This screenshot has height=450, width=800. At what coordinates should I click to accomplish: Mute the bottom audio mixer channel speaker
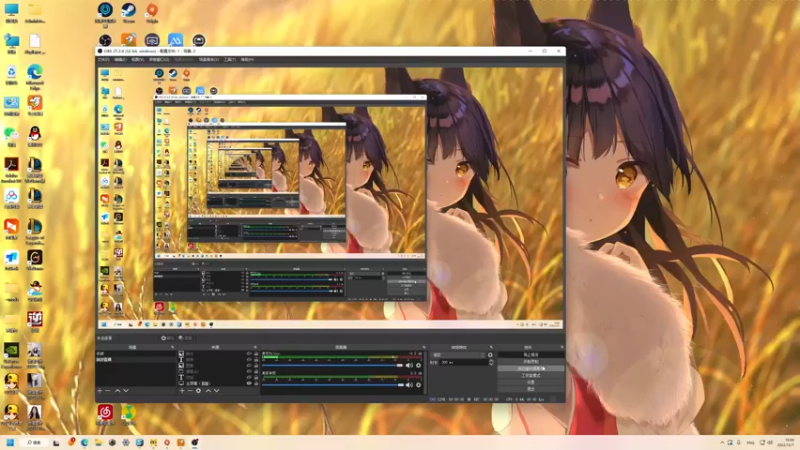[x=409, y=385]
